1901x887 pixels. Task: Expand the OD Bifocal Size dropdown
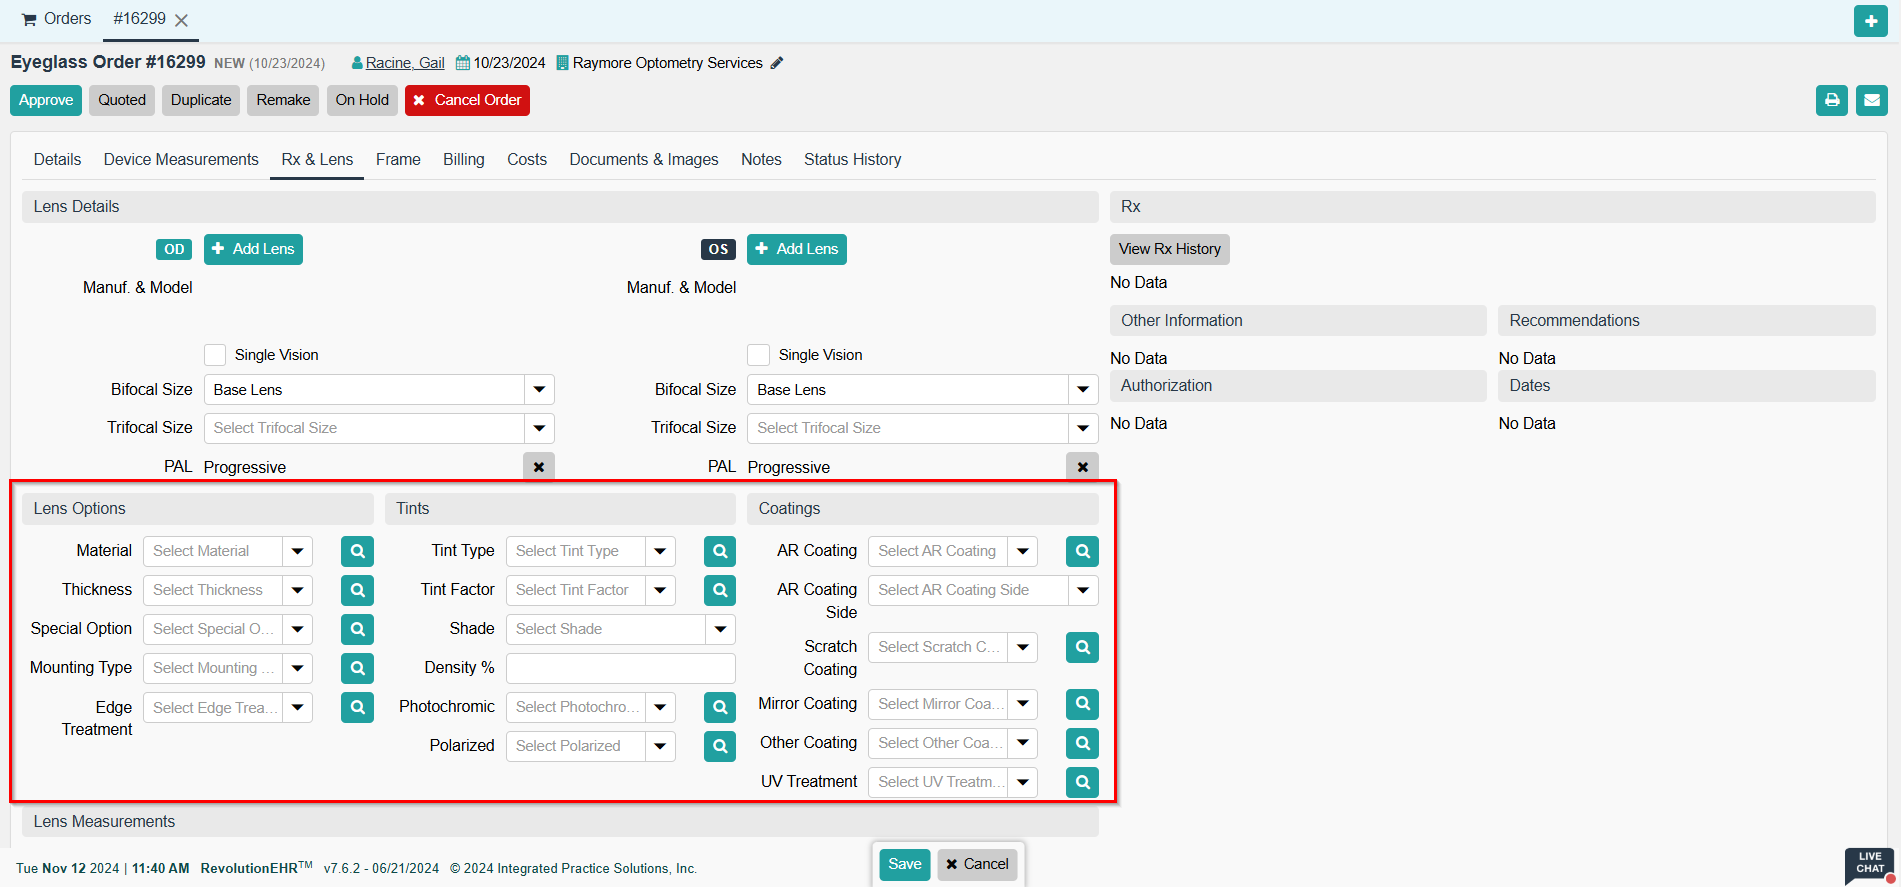[x=539, y=390]
